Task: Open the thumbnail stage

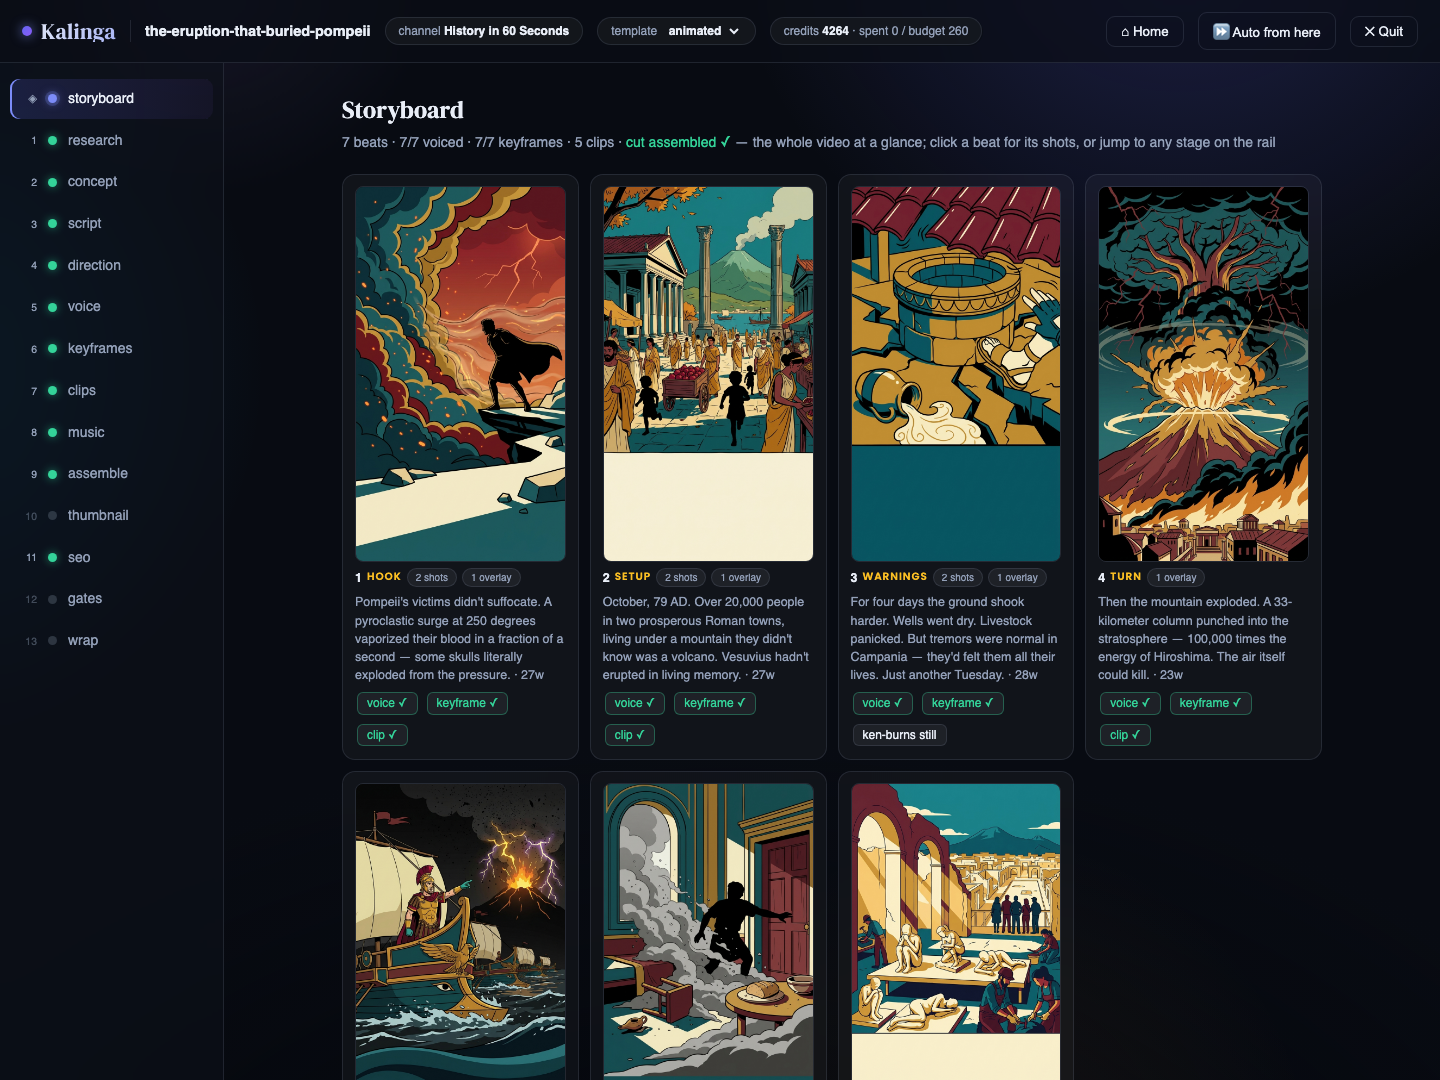Action: [x=112, y=516]
